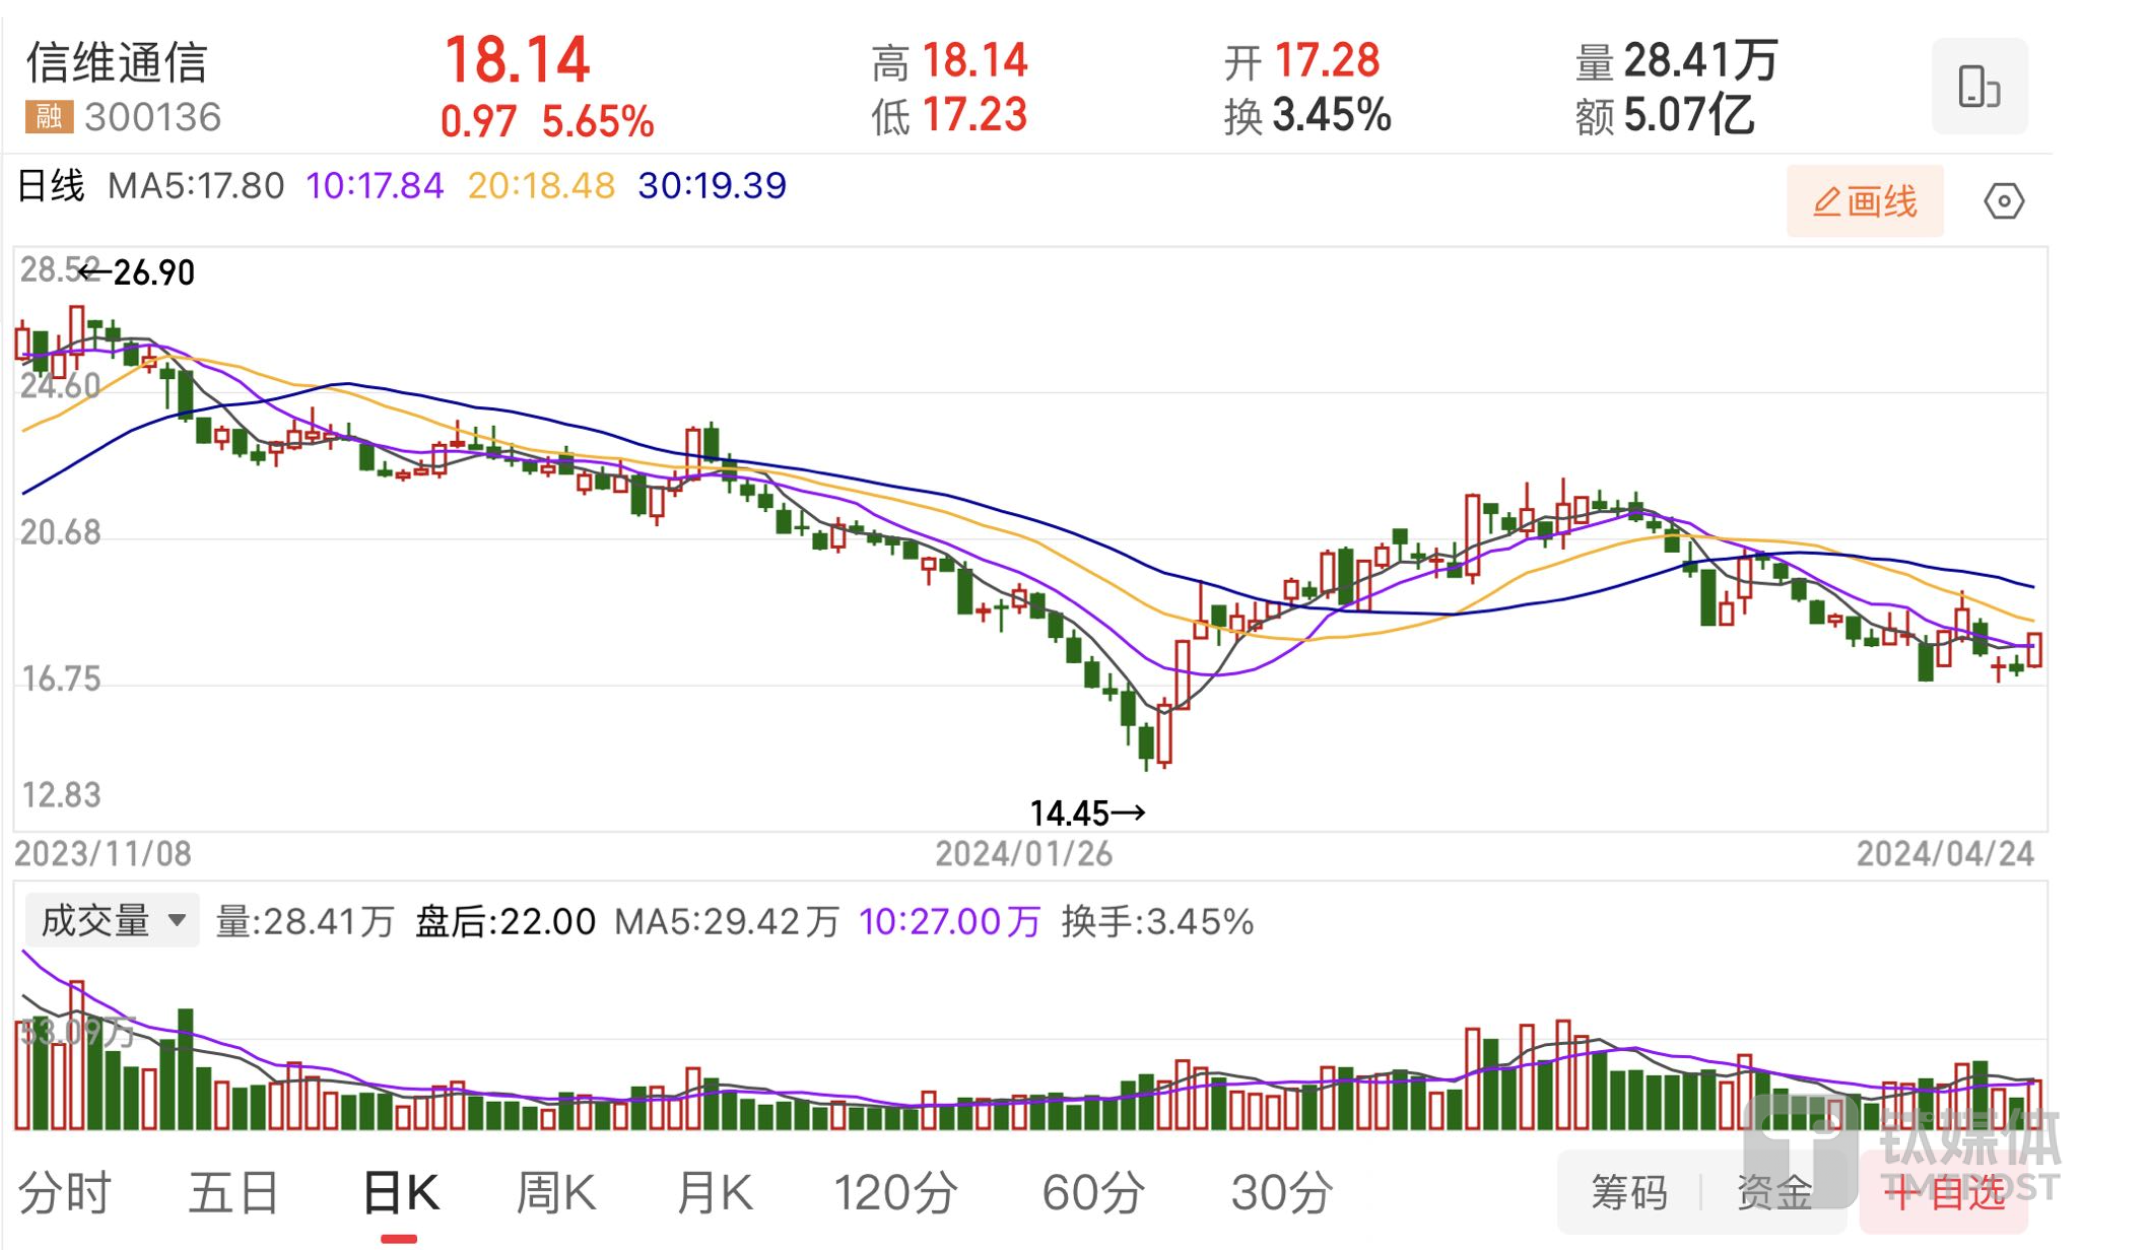Click the stock name 信维通信
2150x1250 pixels.
[117, 62]
